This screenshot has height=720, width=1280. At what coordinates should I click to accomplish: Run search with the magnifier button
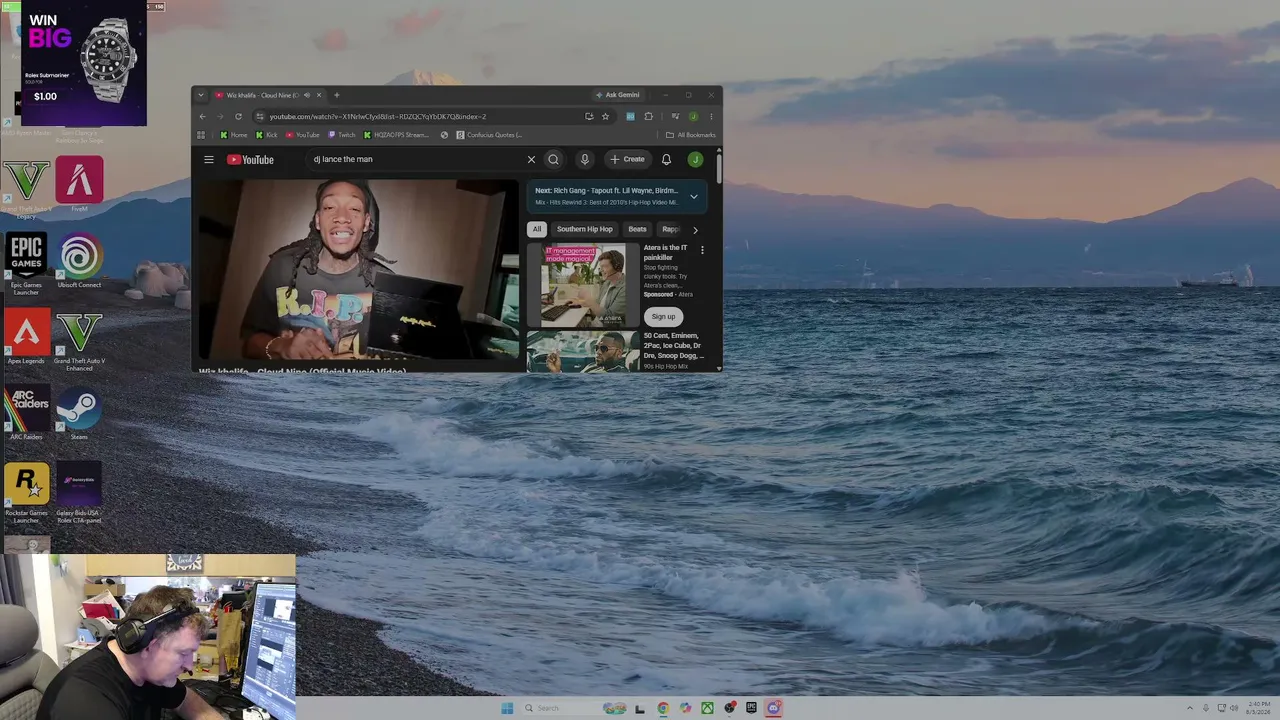(553, 159)
